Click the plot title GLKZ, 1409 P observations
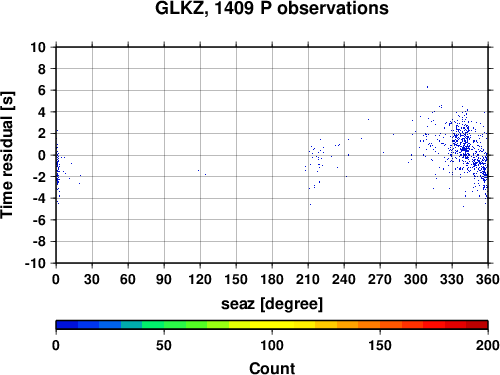This screenshot has width=500, height=375. [272, 8]
